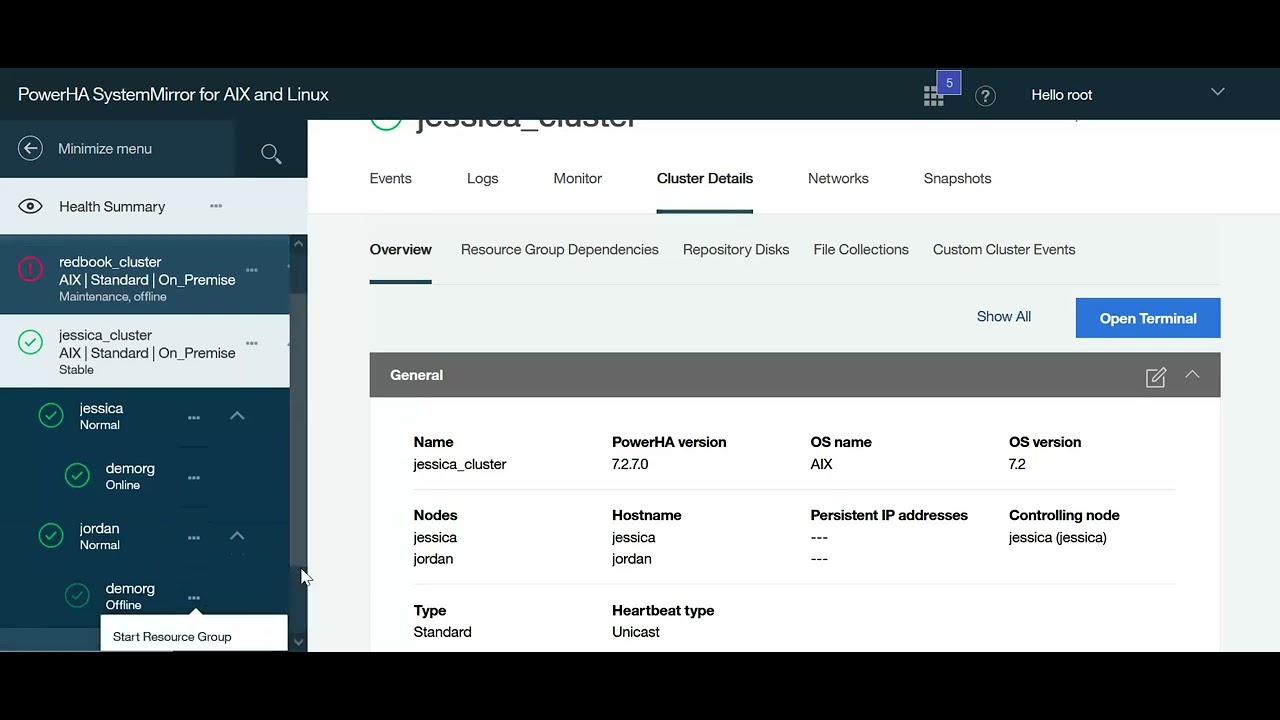The height and width of the screenshot is (720, 1280).
Task: Switch to the Monitor tab
Action: (577, 178)
